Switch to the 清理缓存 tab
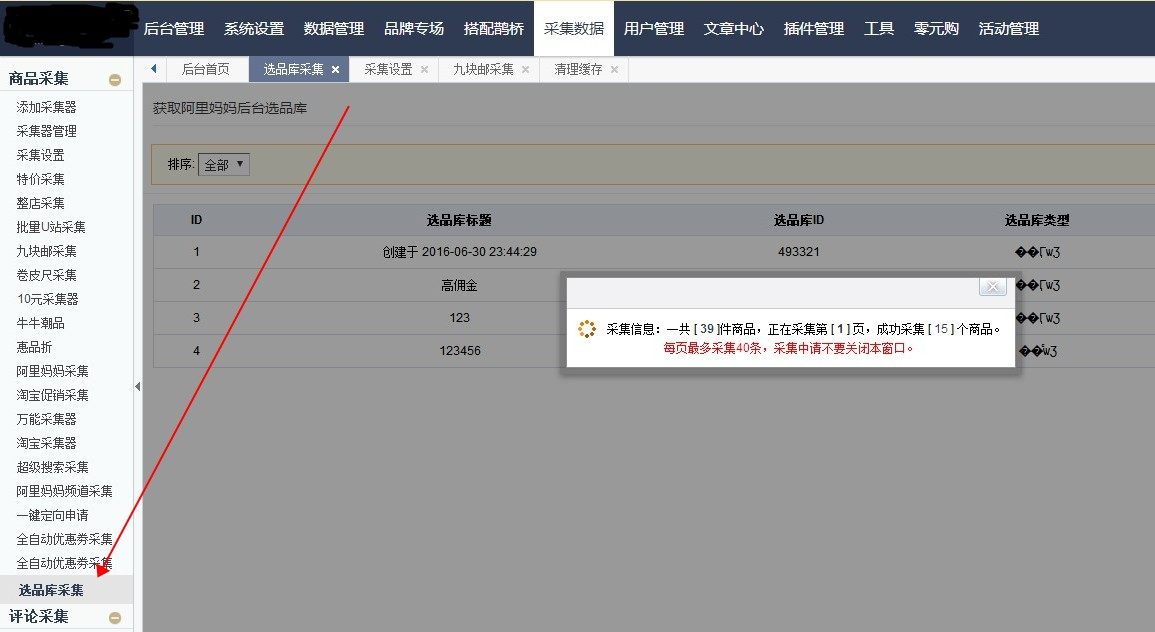 [x=578, y=69]
